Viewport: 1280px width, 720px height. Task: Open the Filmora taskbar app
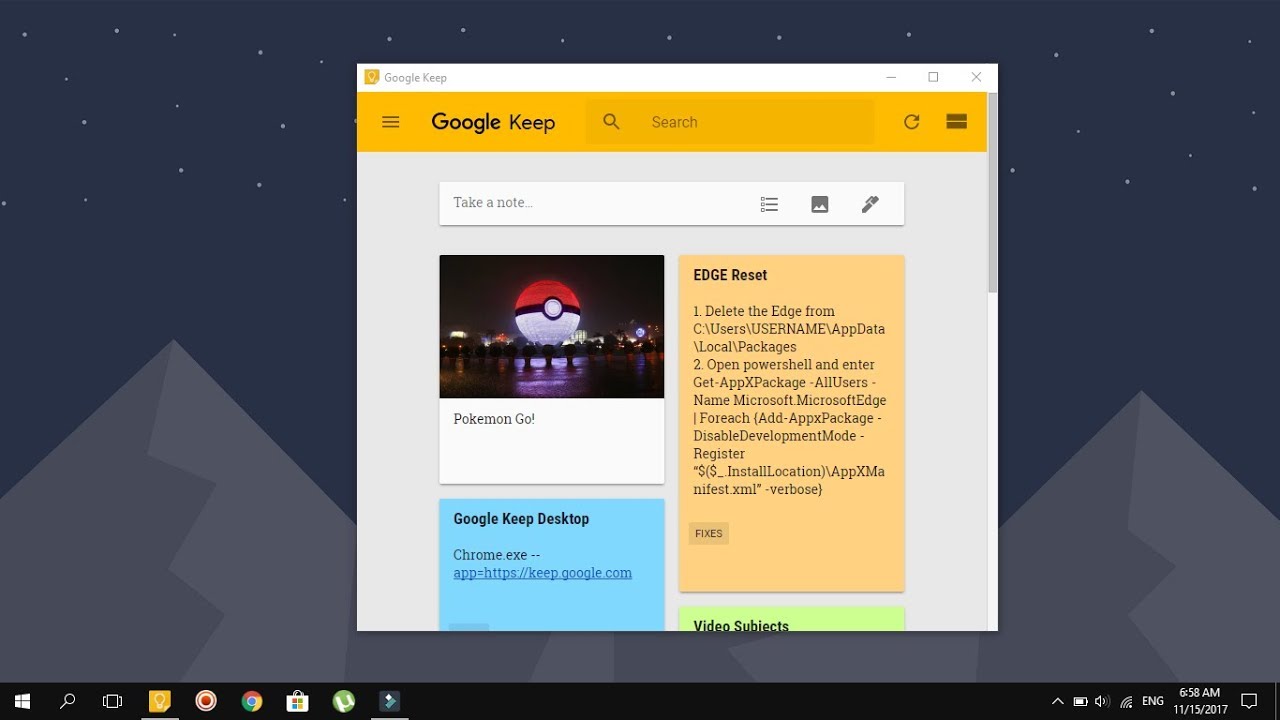(389, 701)
